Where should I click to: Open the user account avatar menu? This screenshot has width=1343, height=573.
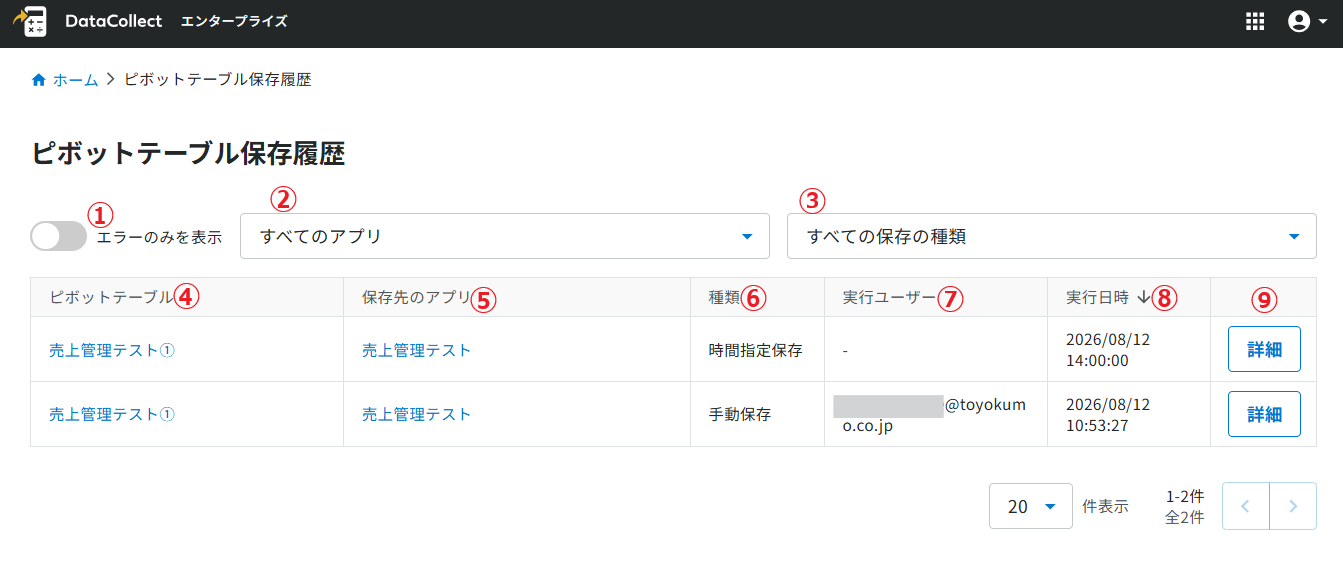point(1307,22)
